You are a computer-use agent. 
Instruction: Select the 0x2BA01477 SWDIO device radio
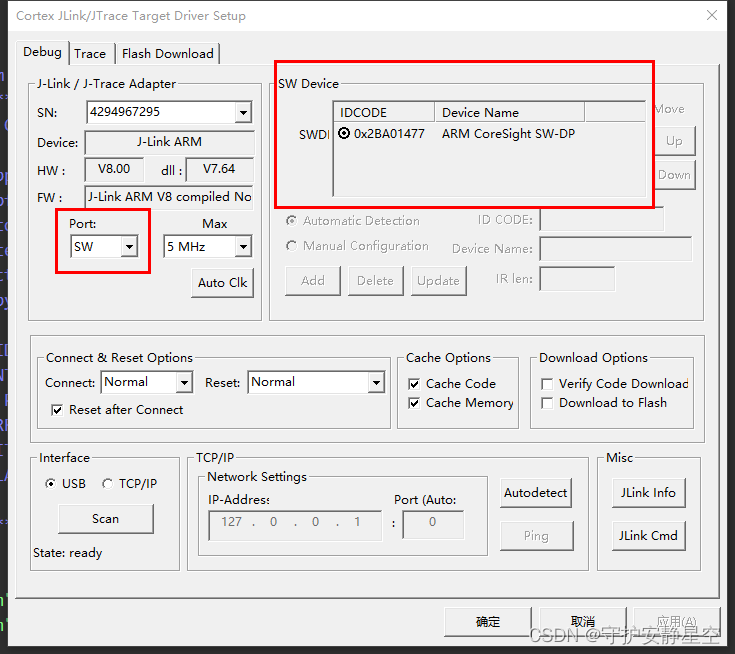[x=344, y=134]
